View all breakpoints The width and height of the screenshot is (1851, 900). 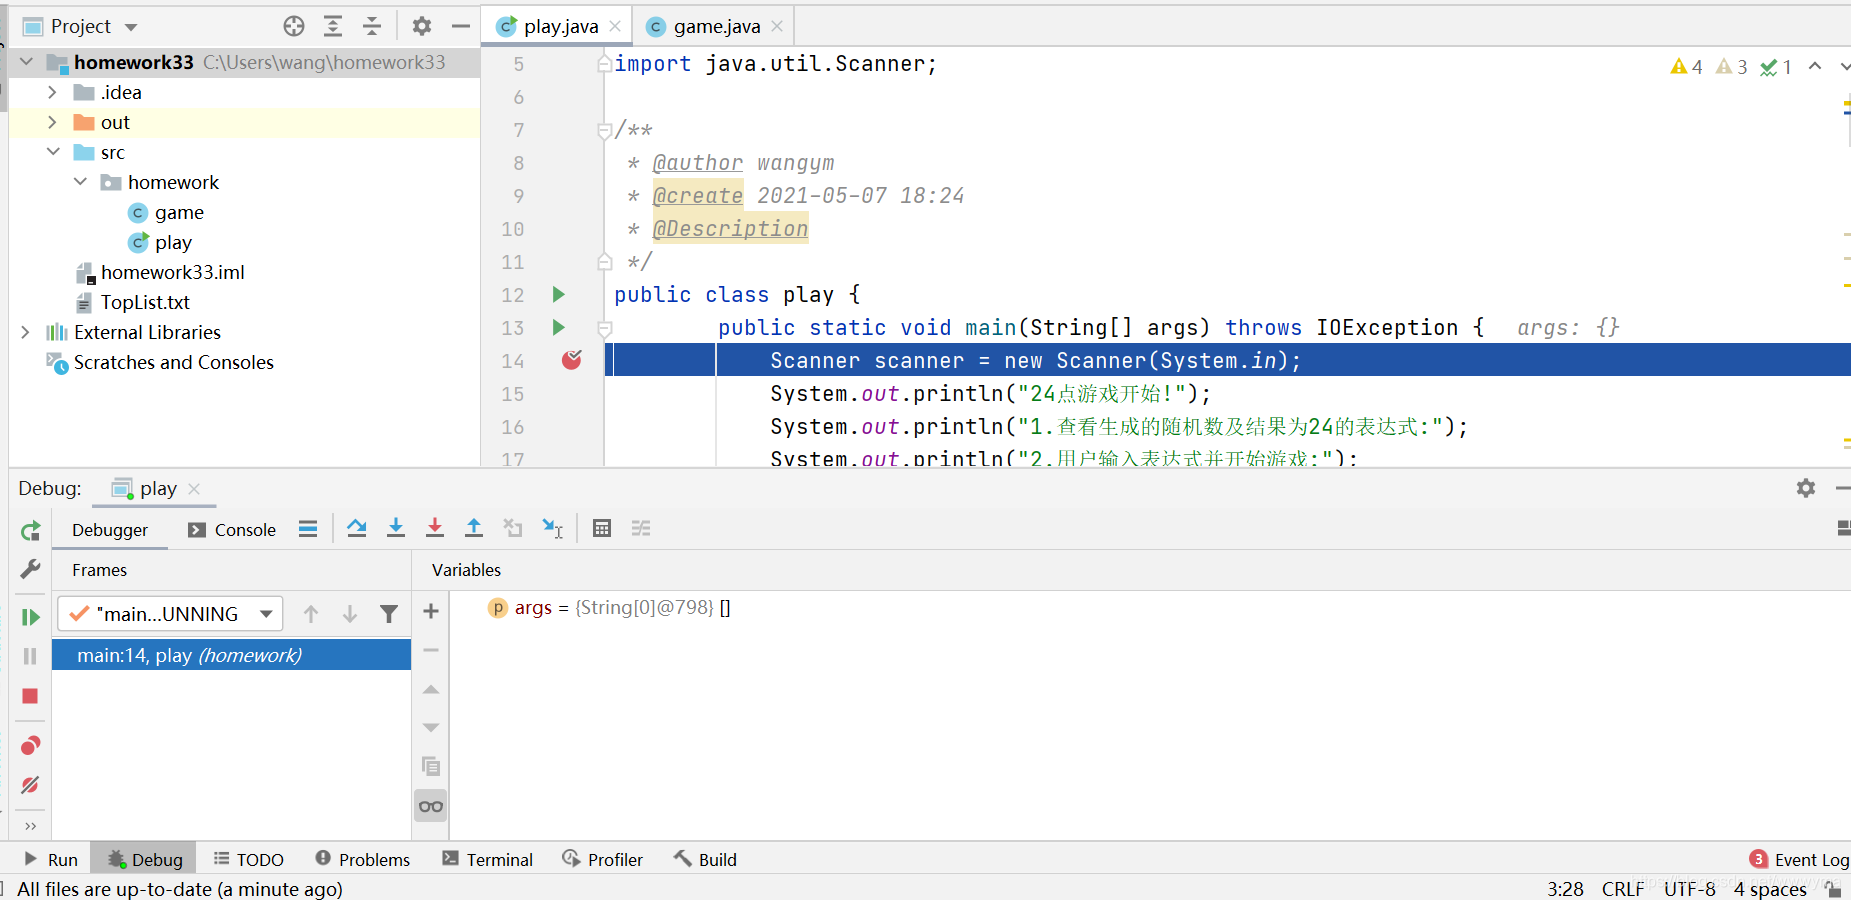point(30,746)
